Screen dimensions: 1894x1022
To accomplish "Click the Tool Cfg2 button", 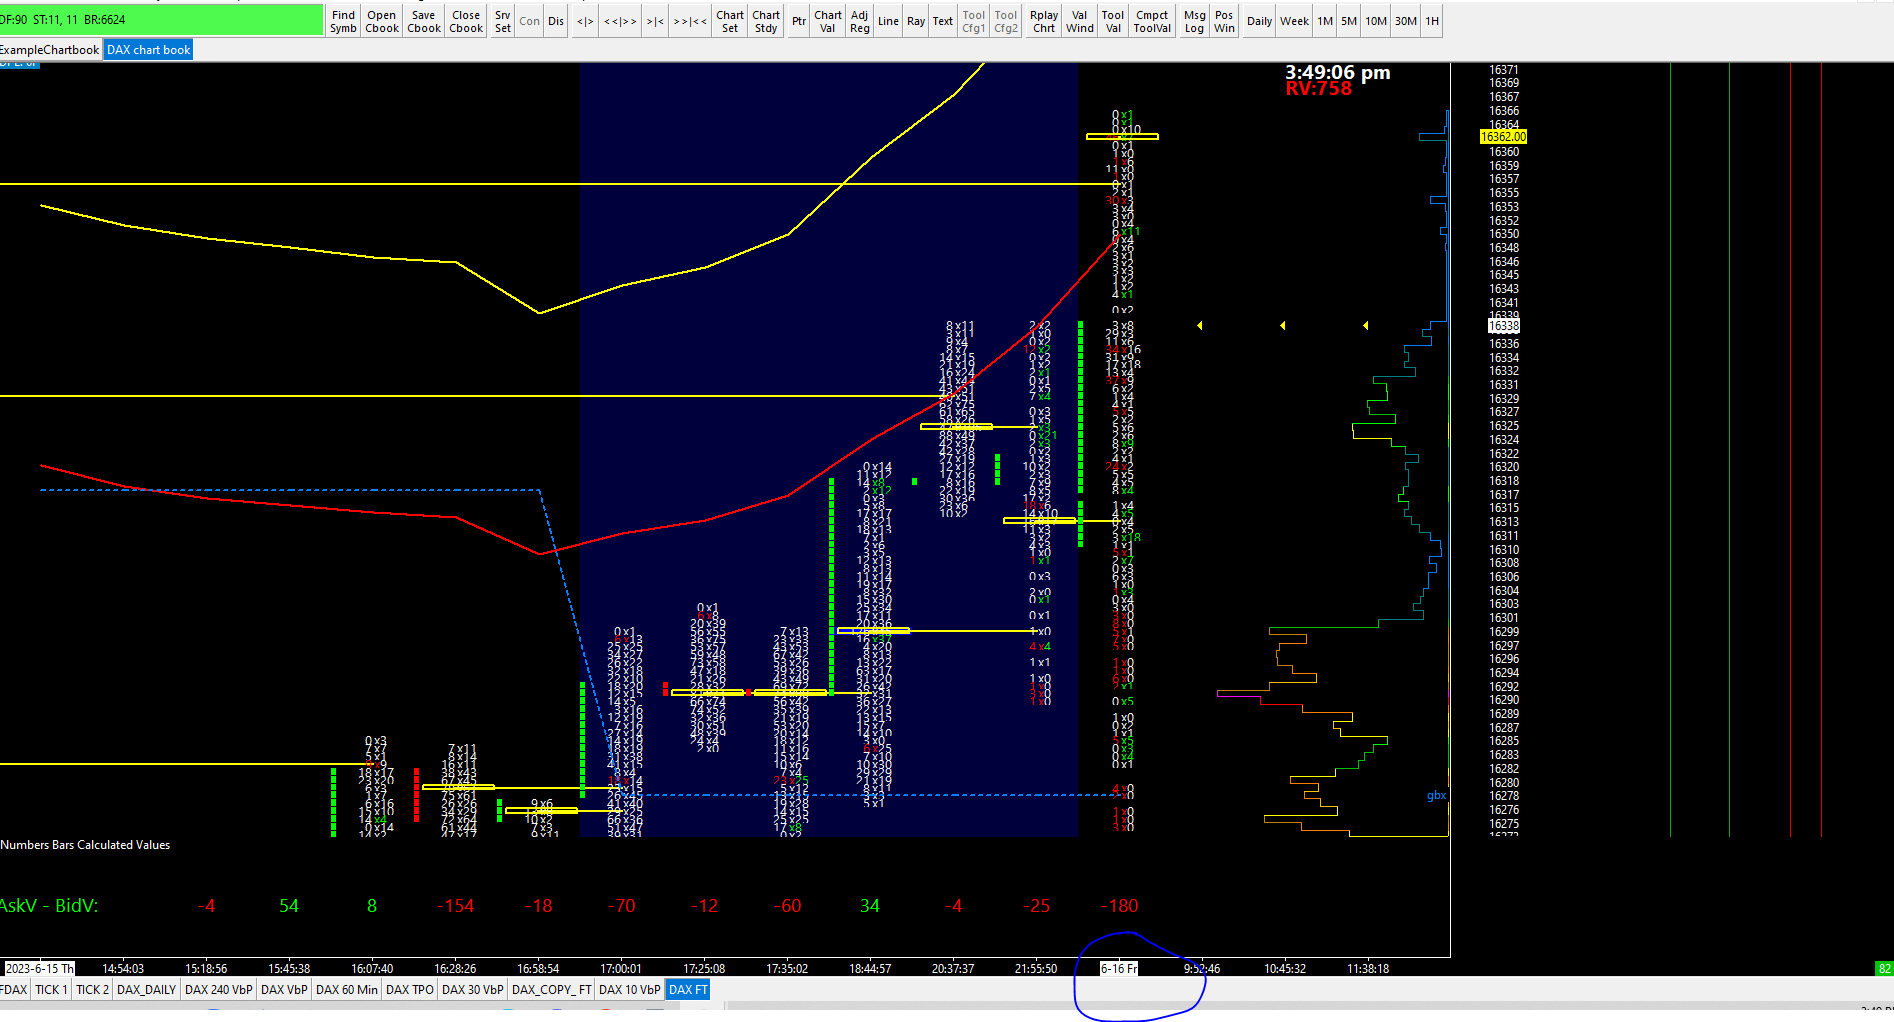I will [1006, 21].
